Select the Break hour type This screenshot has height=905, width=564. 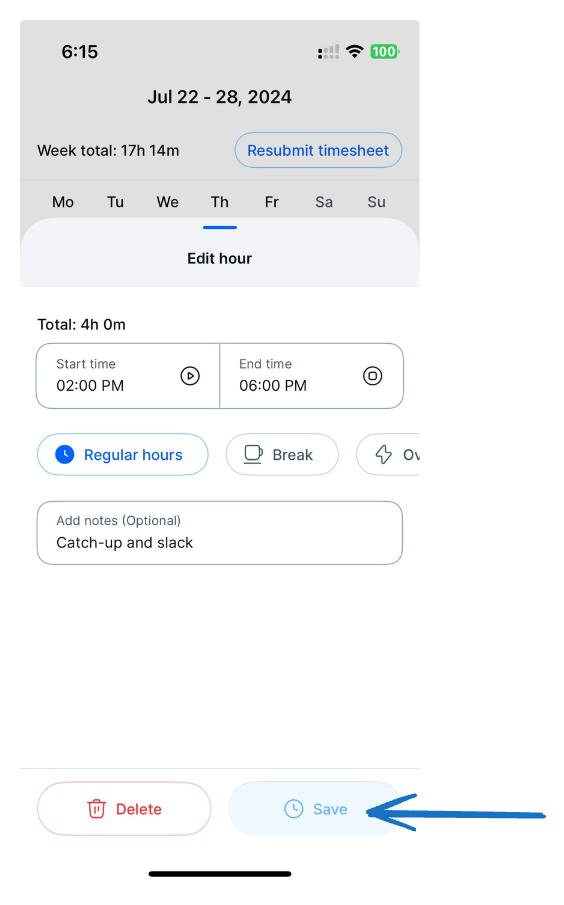(282, 454)
